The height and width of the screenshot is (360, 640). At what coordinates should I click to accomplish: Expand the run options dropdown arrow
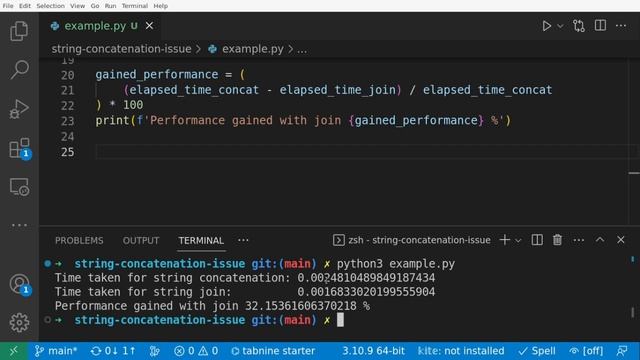(560, 26)
